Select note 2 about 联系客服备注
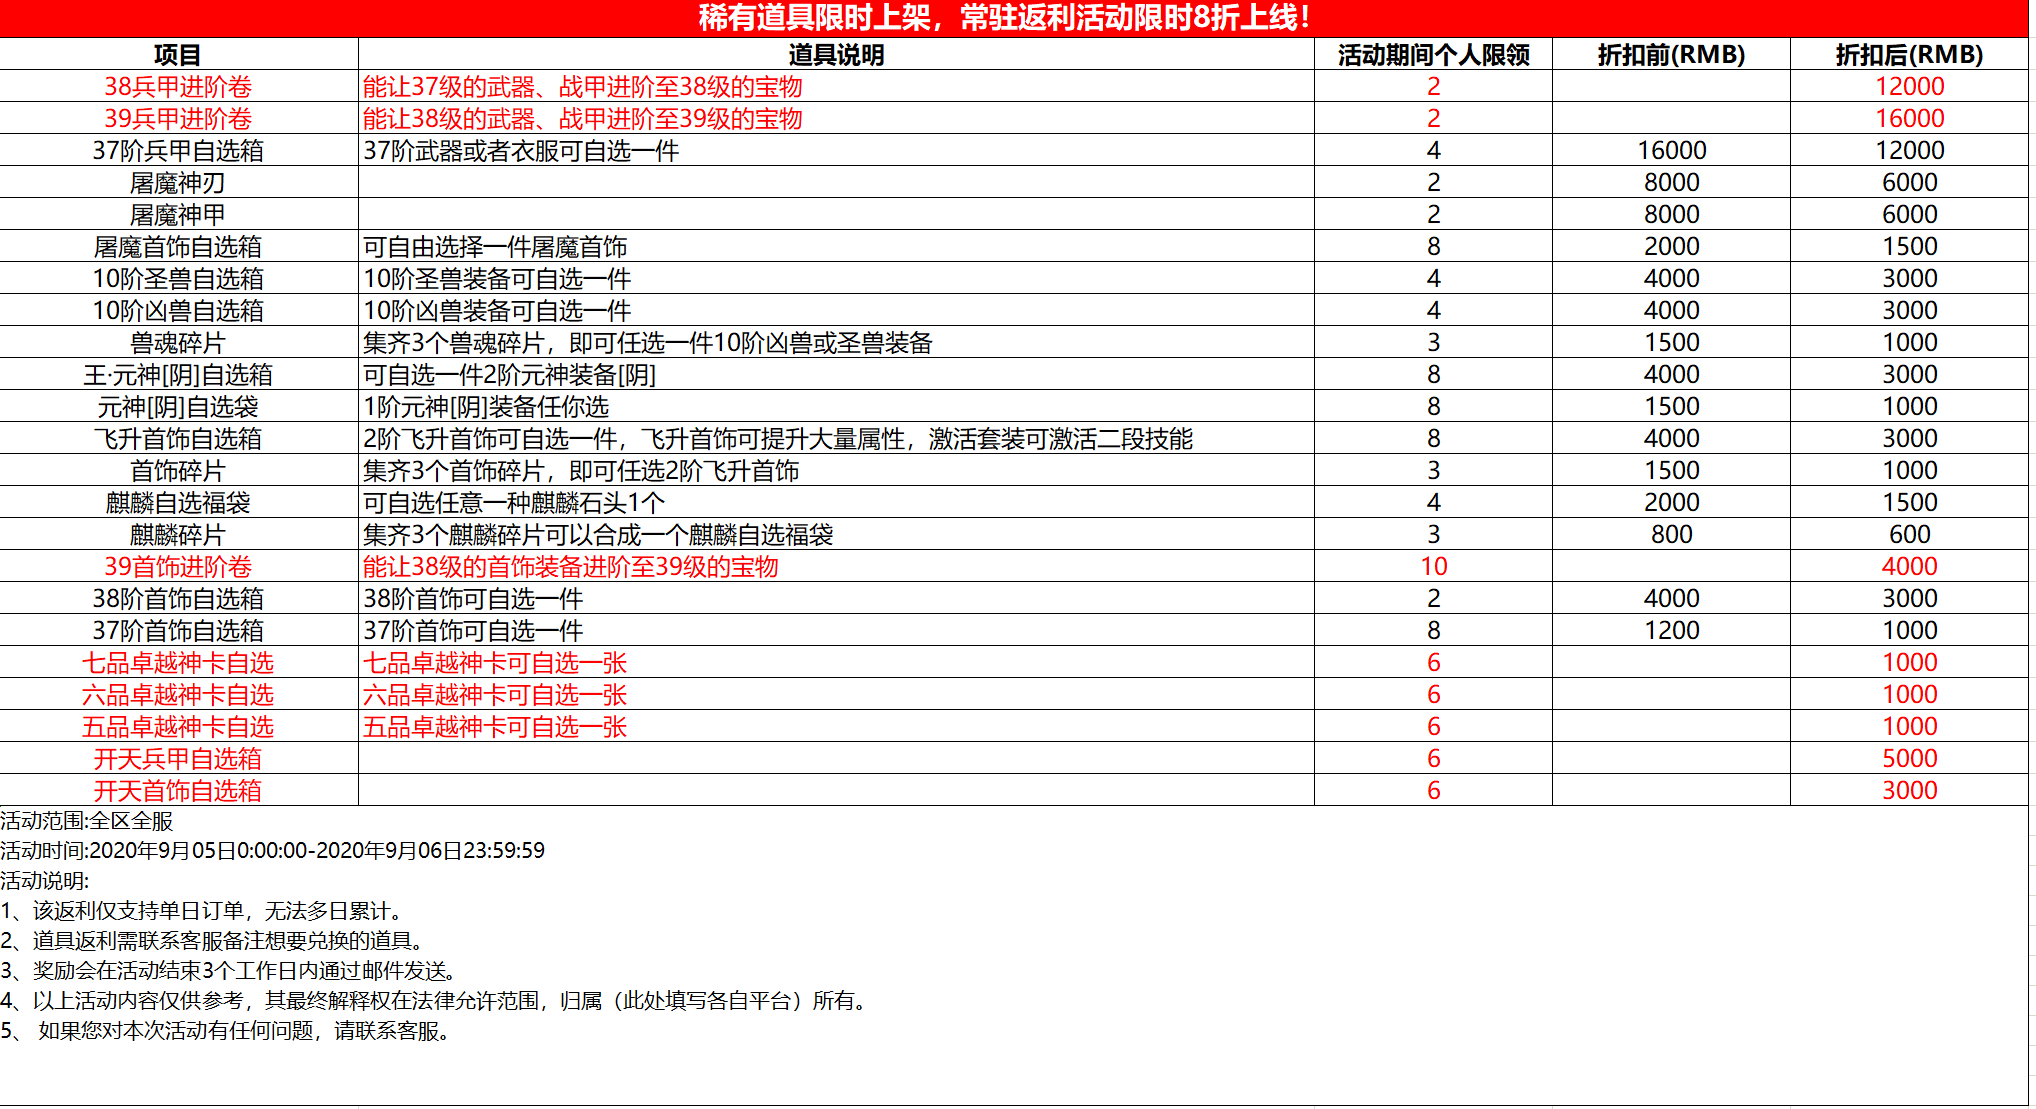The height and width of the screenshot is (1109, 2036). pos(215,941)
